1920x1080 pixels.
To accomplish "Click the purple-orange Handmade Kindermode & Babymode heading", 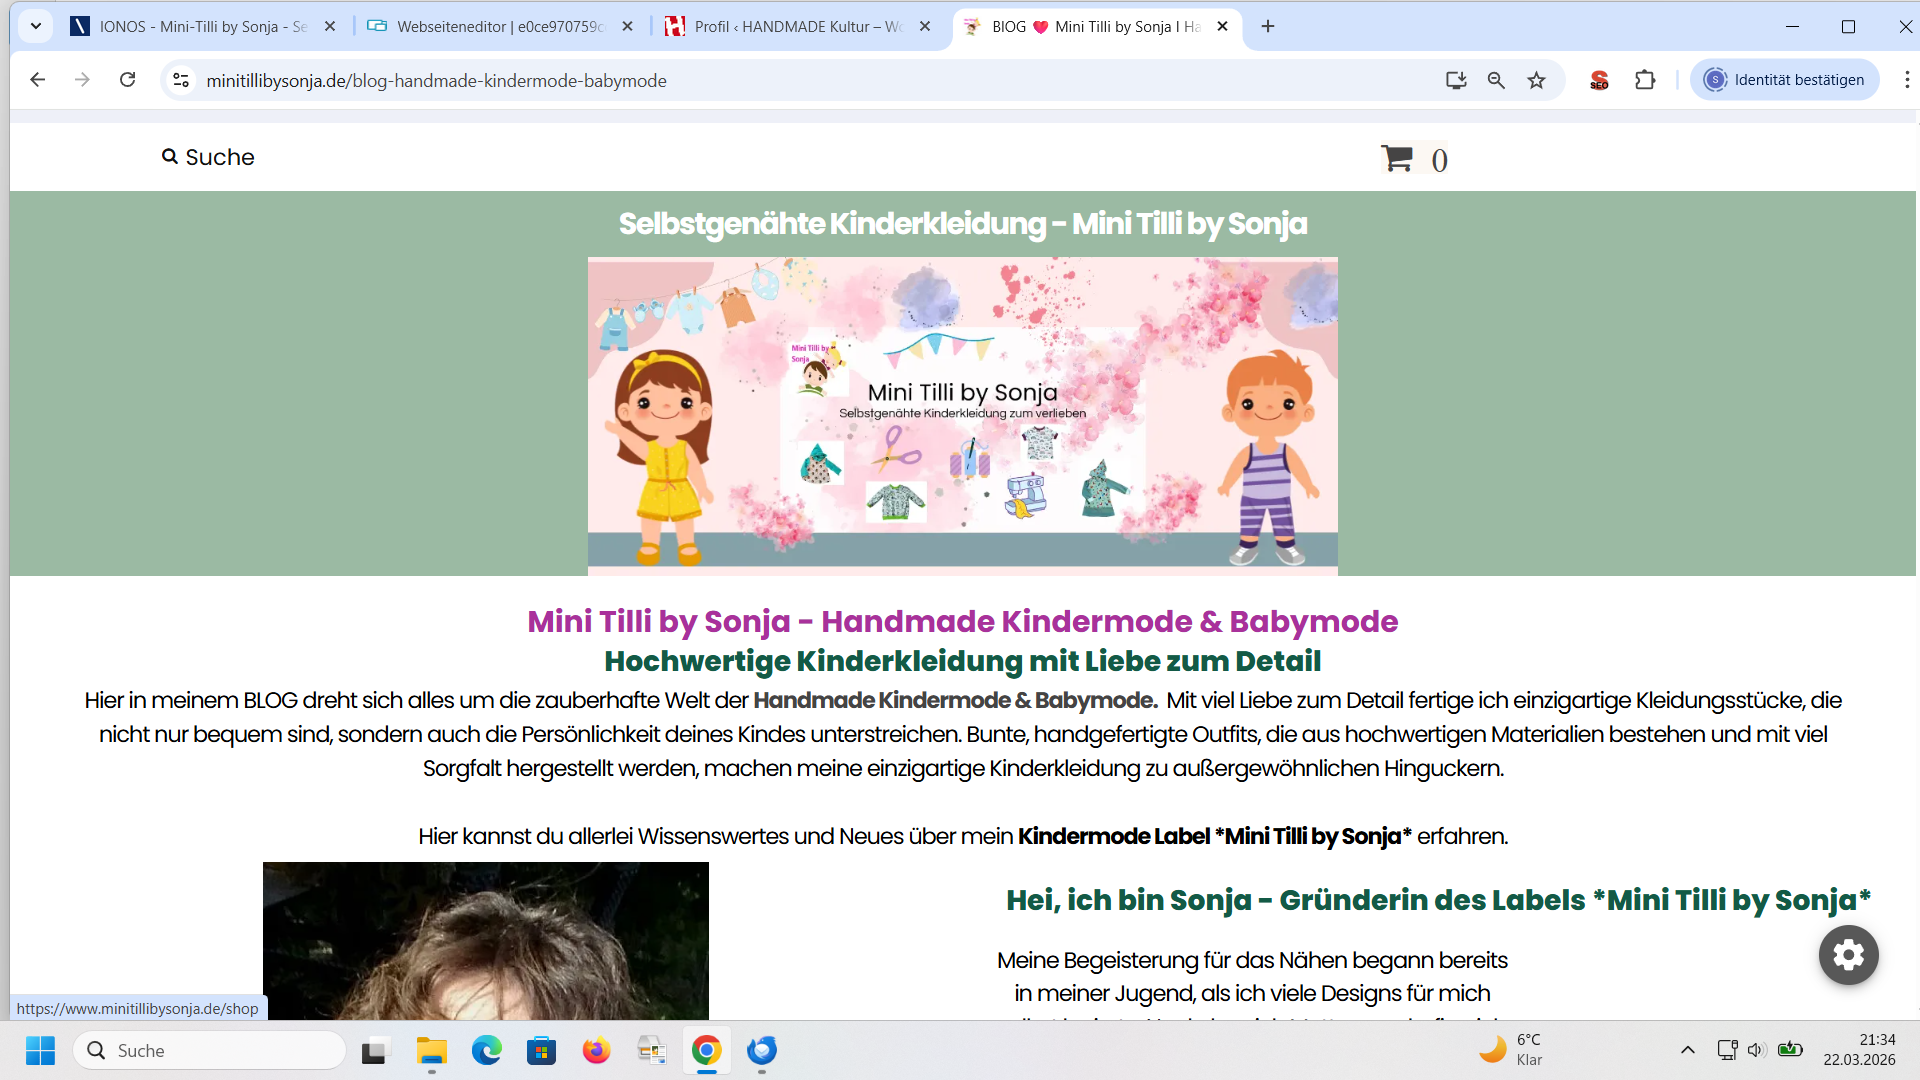I will point(962,621).
